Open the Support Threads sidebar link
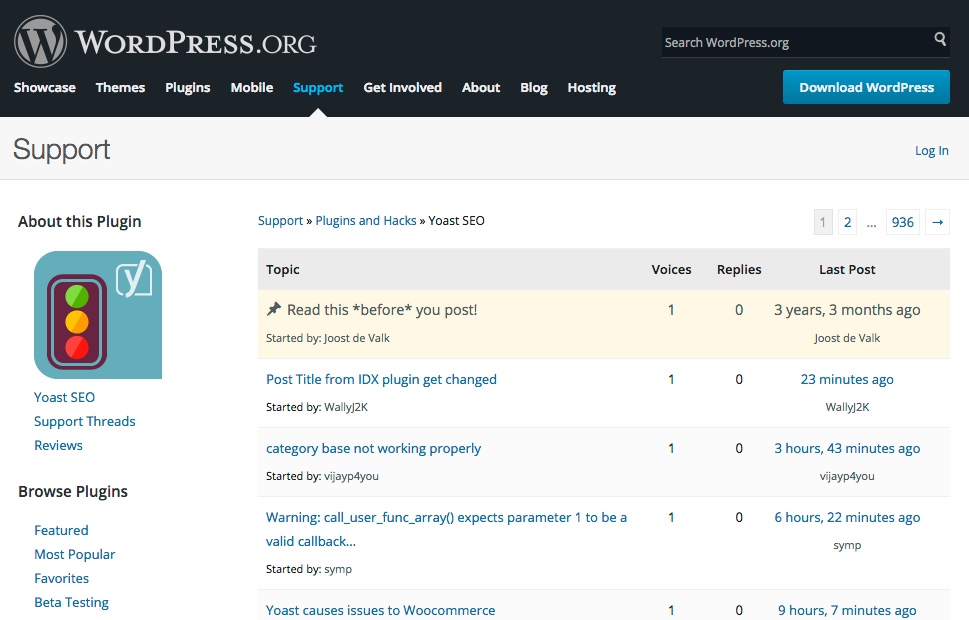 point(84,422)
